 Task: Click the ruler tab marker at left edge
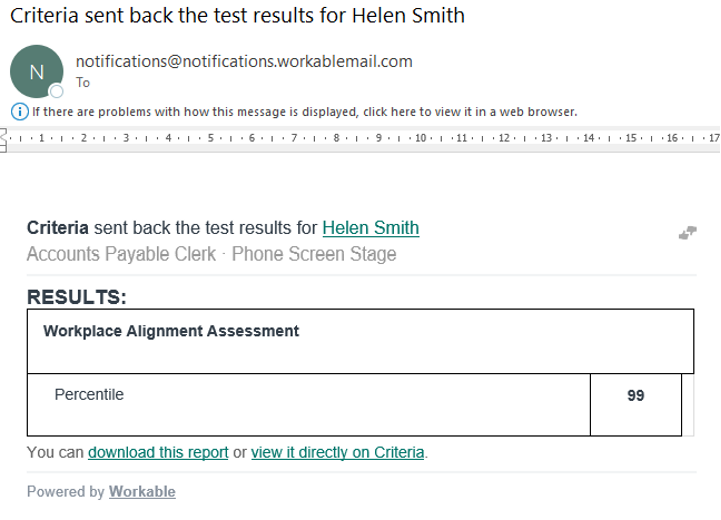pos(4,137)
